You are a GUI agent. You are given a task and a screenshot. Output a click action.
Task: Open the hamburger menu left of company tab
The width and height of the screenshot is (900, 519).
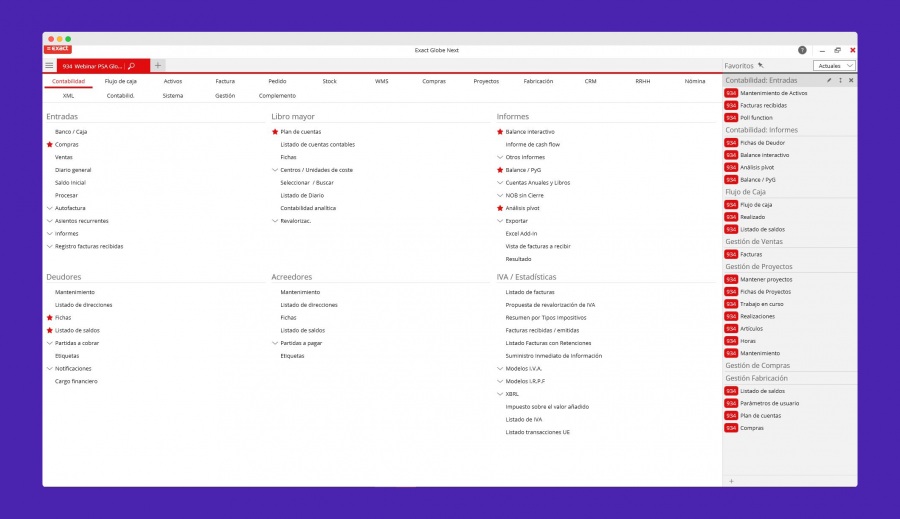point(49,65)
